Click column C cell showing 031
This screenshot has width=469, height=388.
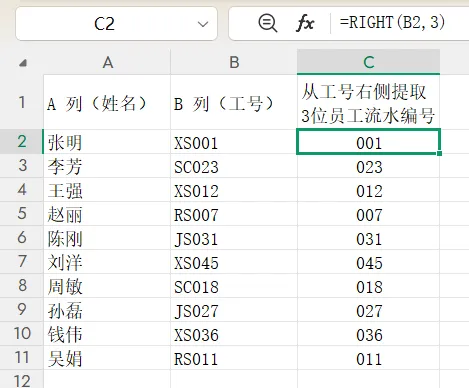368,238
